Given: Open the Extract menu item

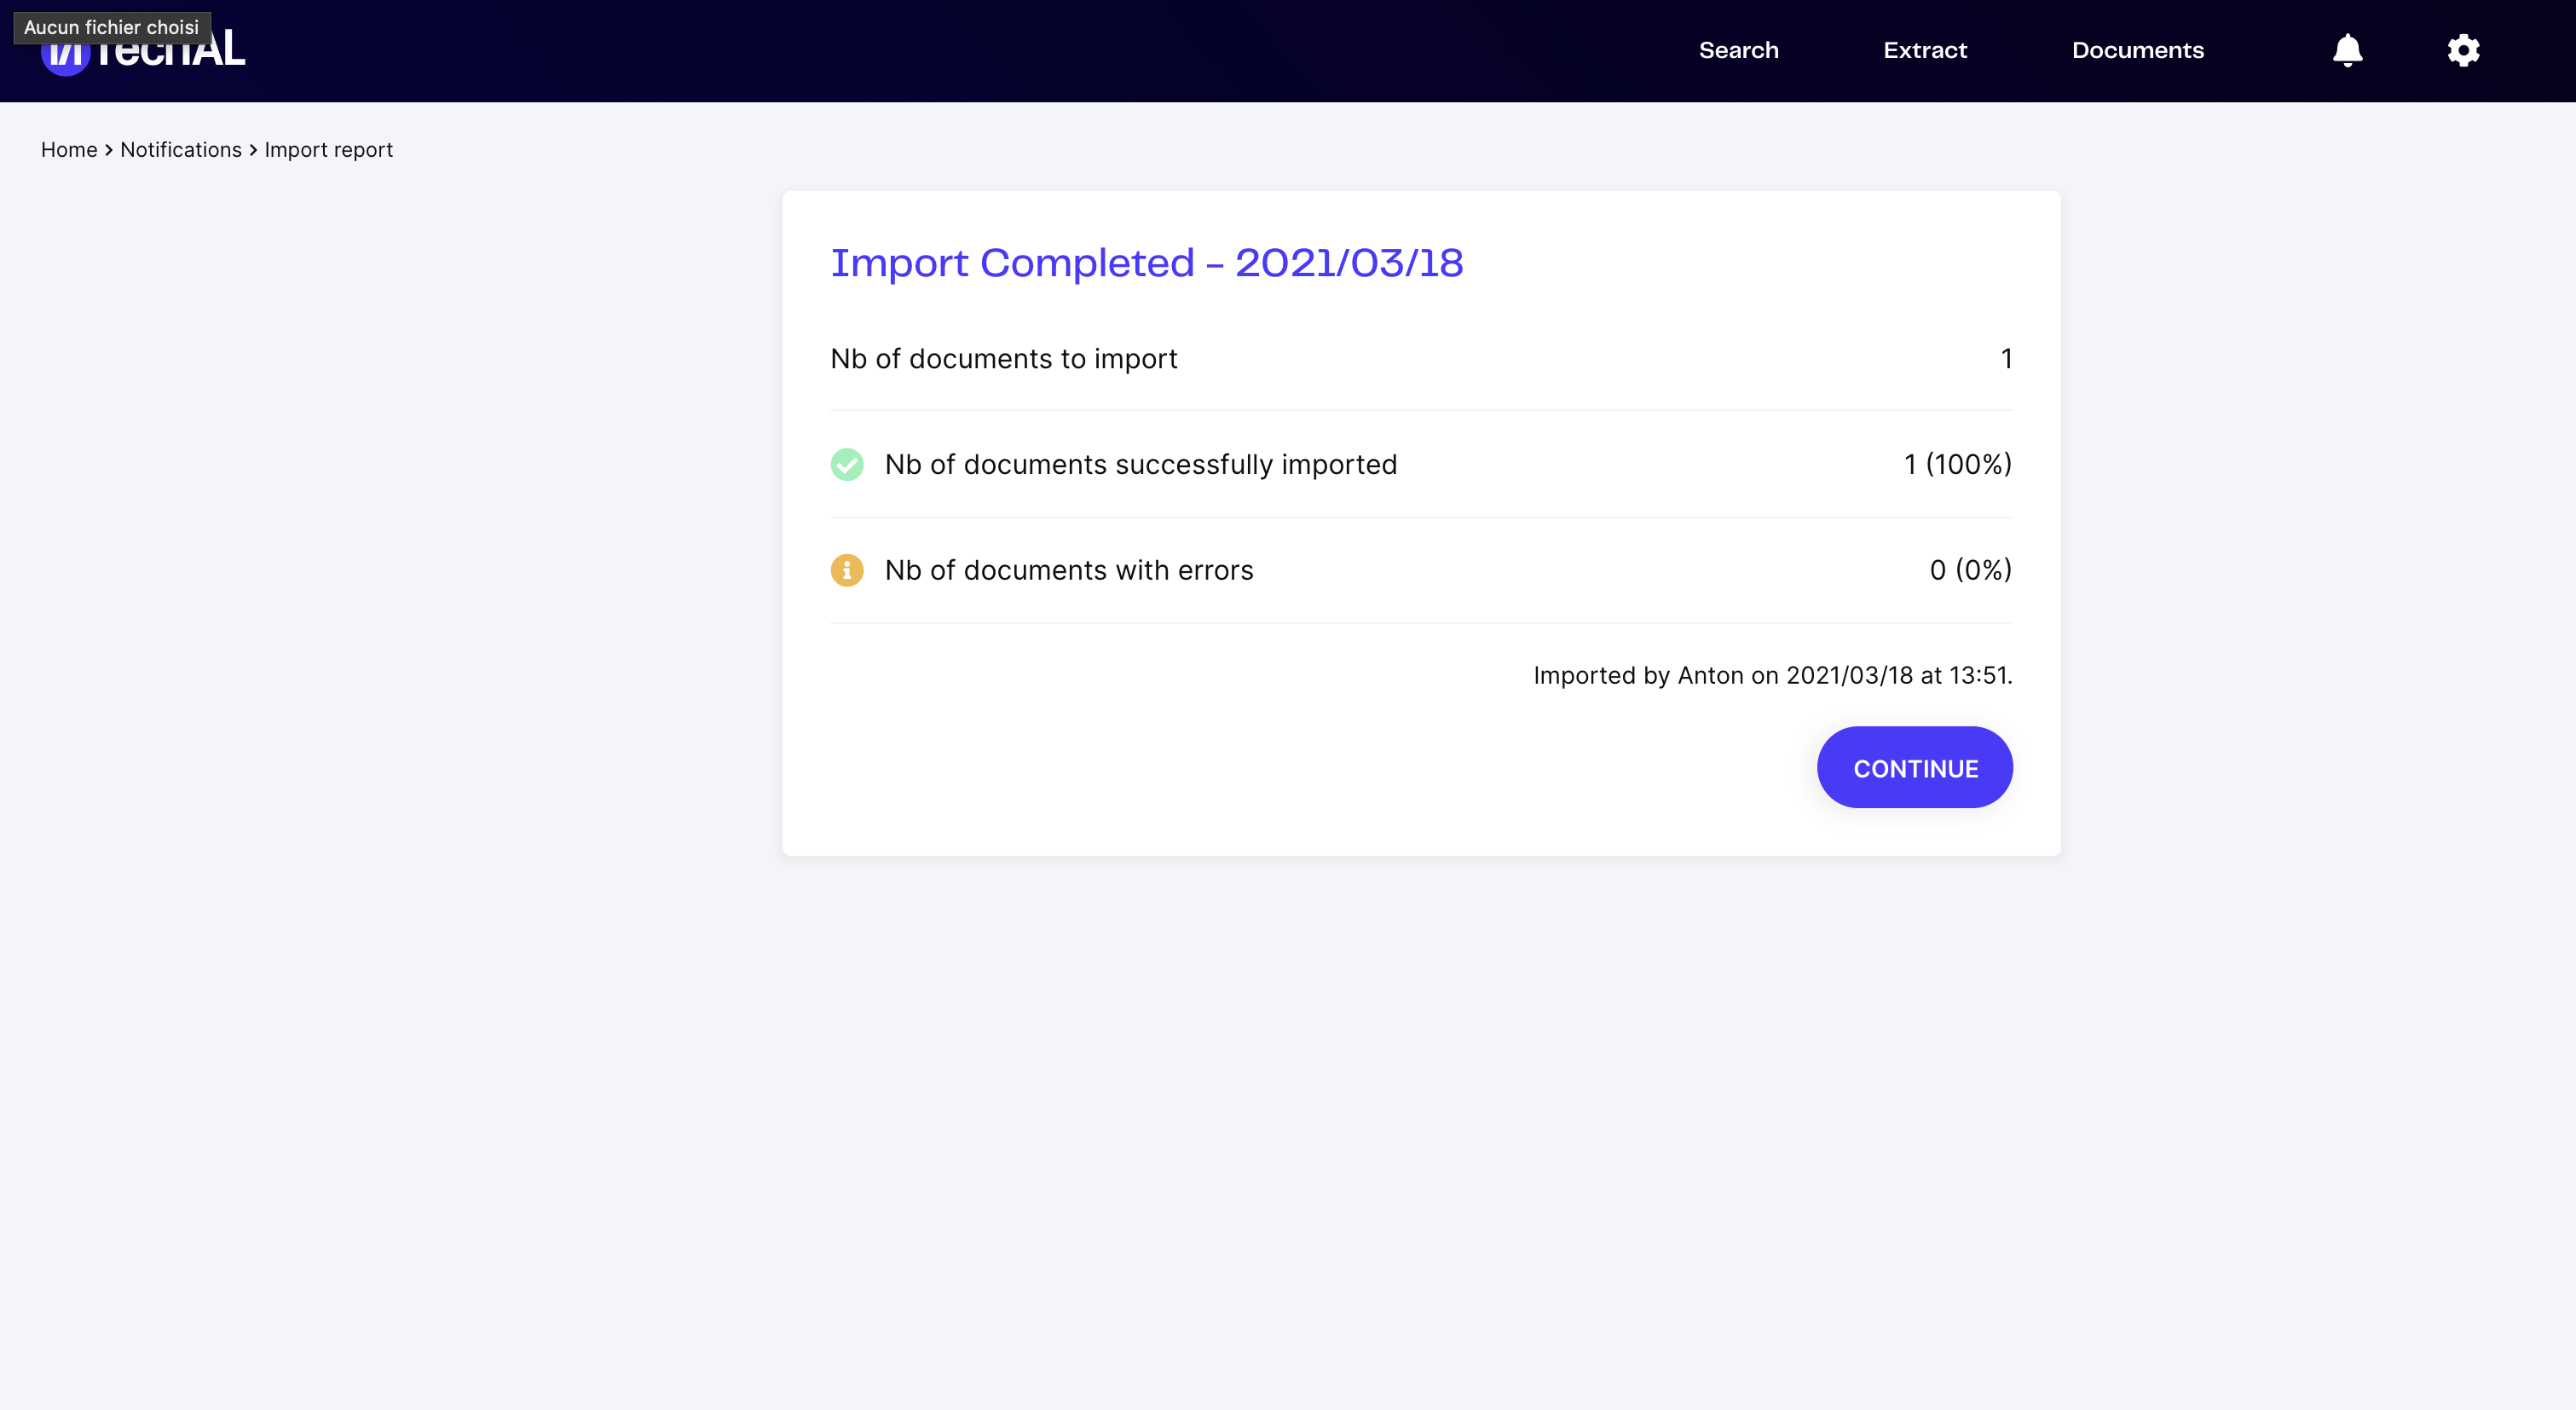Looking at the screenshot, I should tap(1924, 50).
